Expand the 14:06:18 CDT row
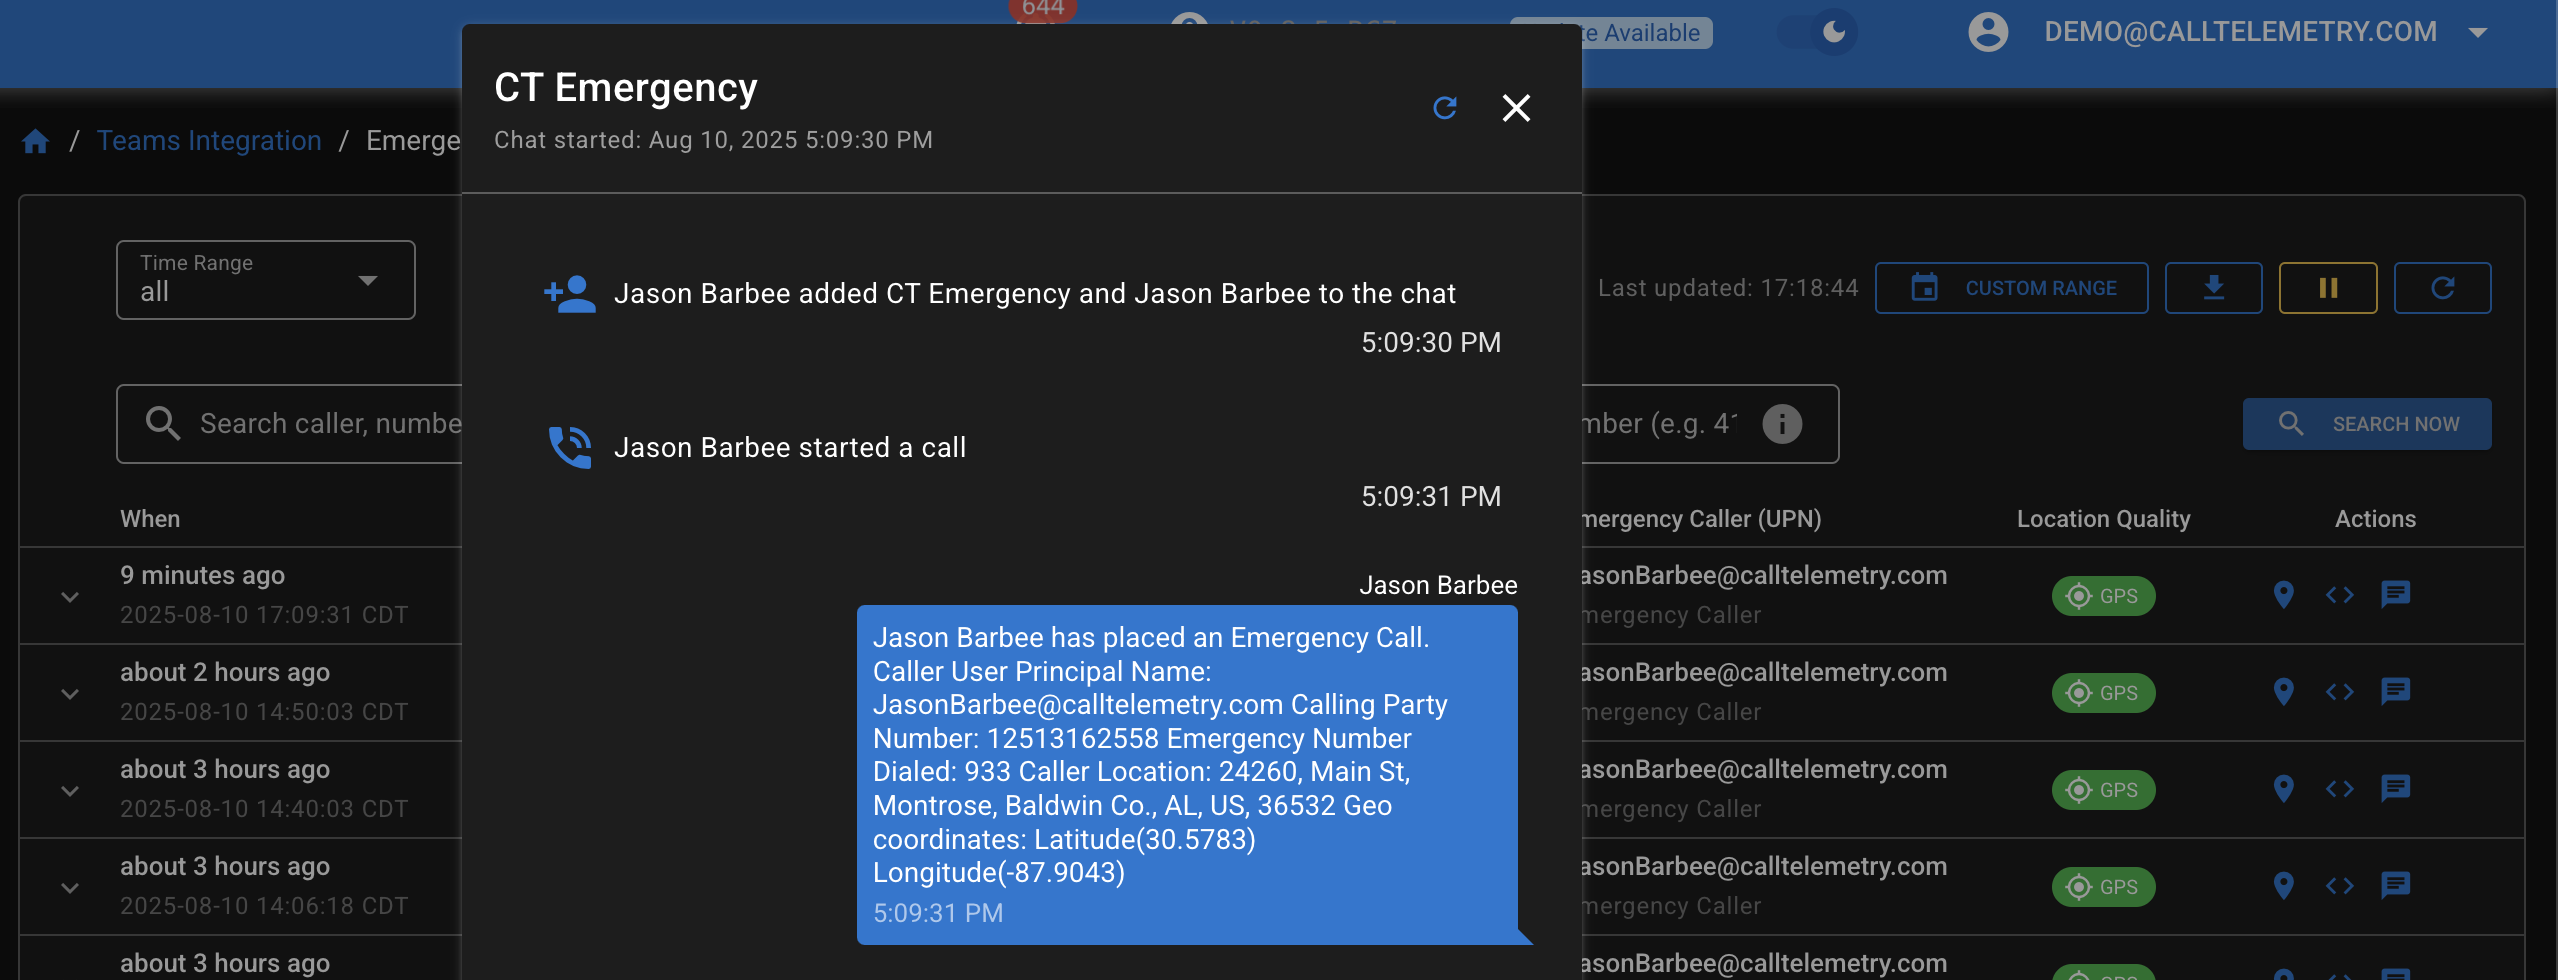 70,888
